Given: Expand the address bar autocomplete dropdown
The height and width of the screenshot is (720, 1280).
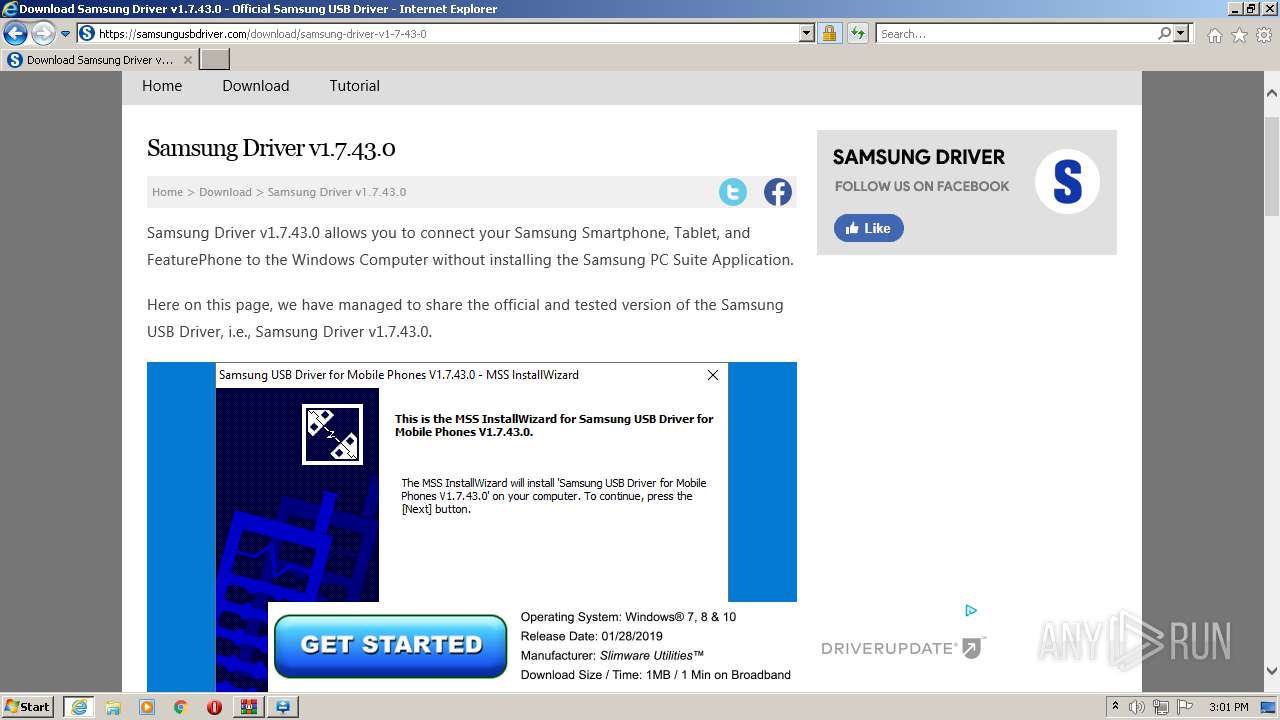Looking at the screenshot, I should [x=807, y=33].
